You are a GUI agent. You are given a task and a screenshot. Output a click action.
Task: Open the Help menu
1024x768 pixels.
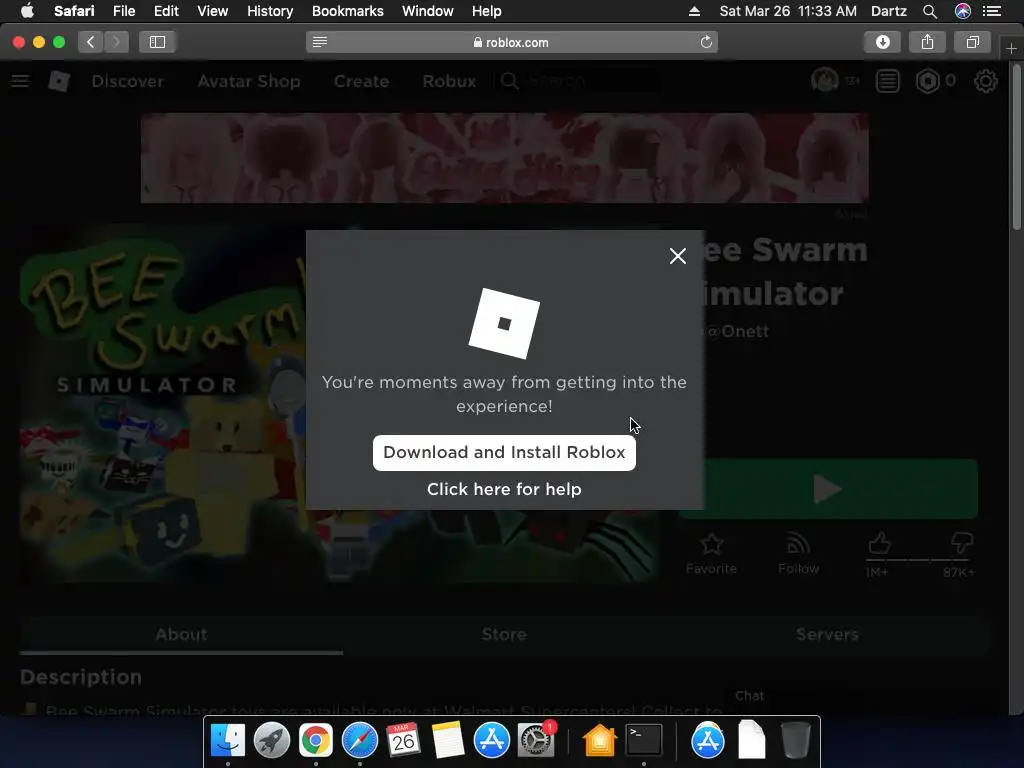tap(487, 11)
